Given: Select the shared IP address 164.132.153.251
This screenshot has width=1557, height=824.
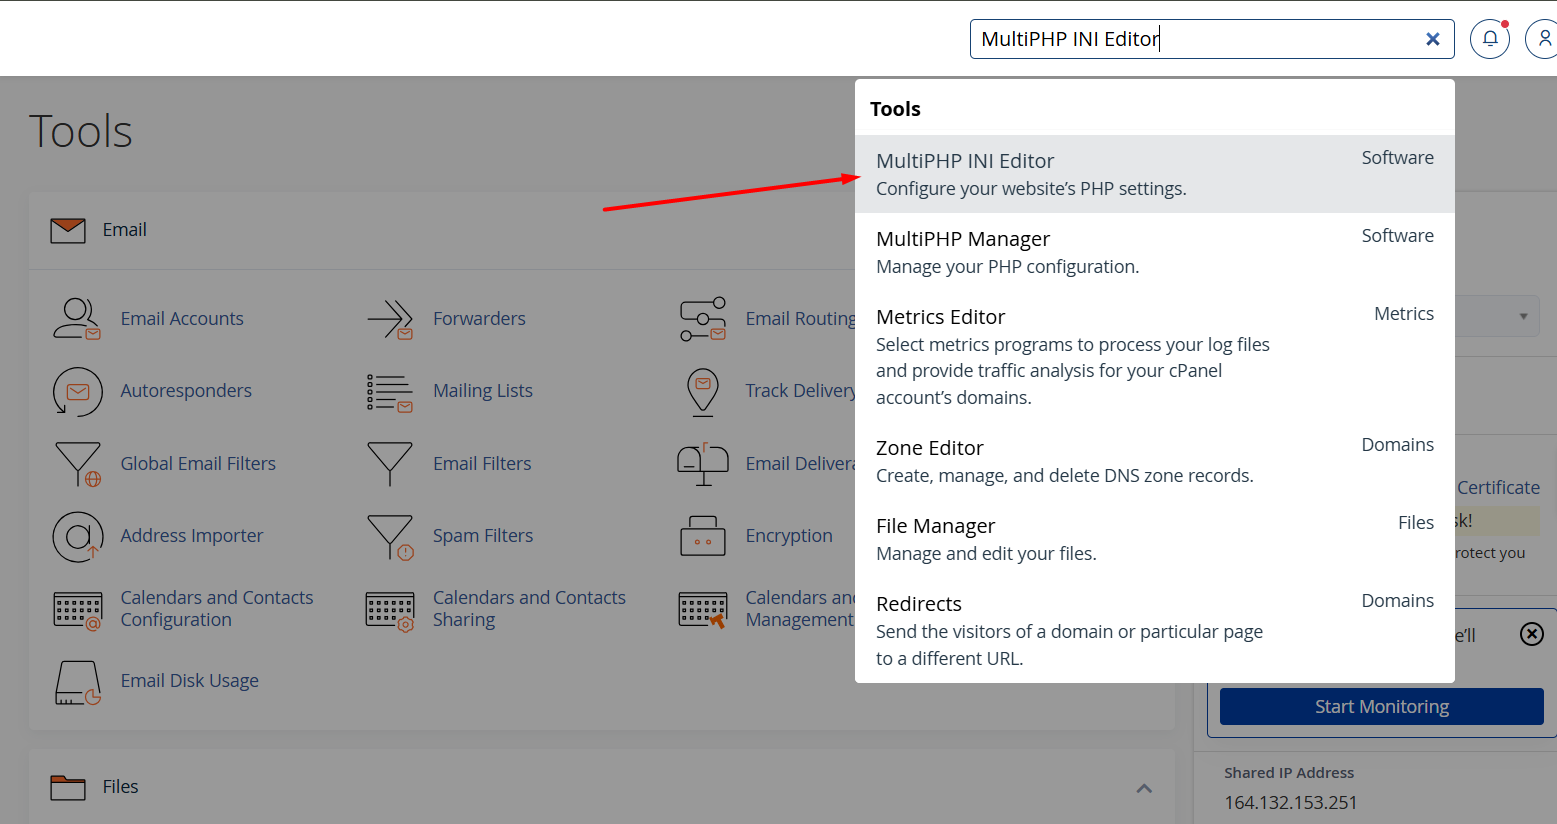Looking at the screenshot, I should (x=1291, y=802).
